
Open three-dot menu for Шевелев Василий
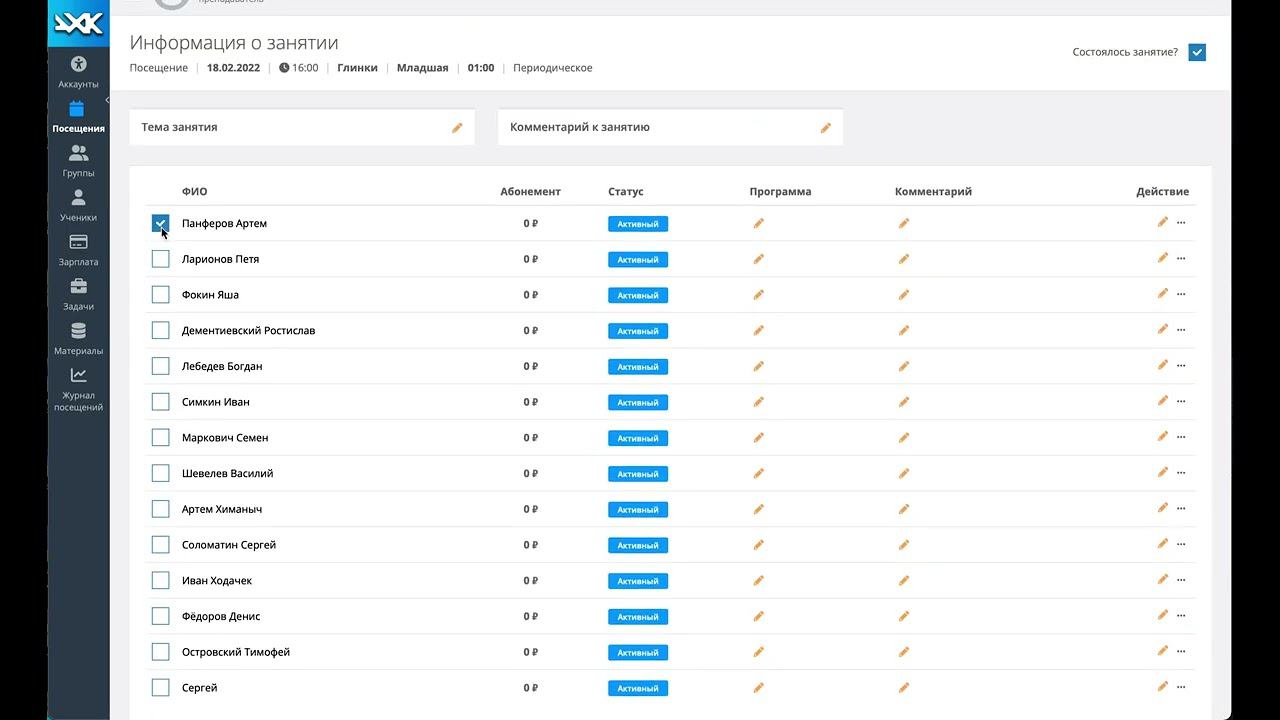pos(1181,473)
